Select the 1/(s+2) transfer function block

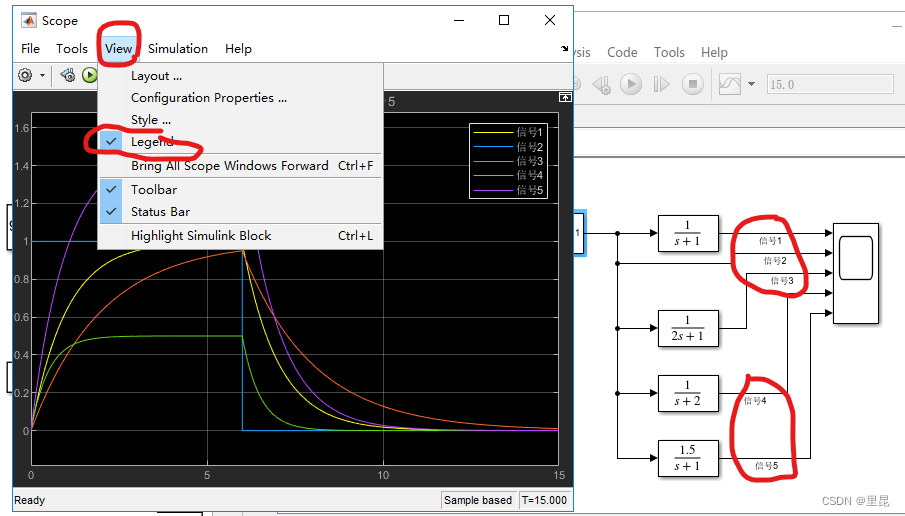(688, 394)
